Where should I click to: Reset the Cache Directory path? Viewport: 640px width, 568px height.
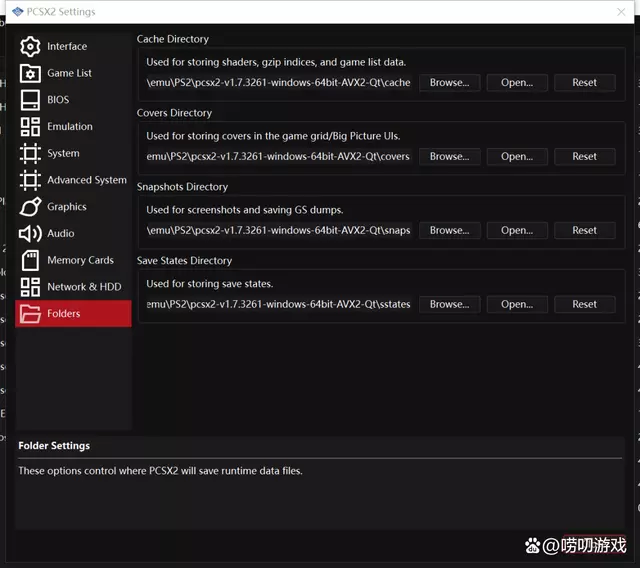(x=584, y=83)
